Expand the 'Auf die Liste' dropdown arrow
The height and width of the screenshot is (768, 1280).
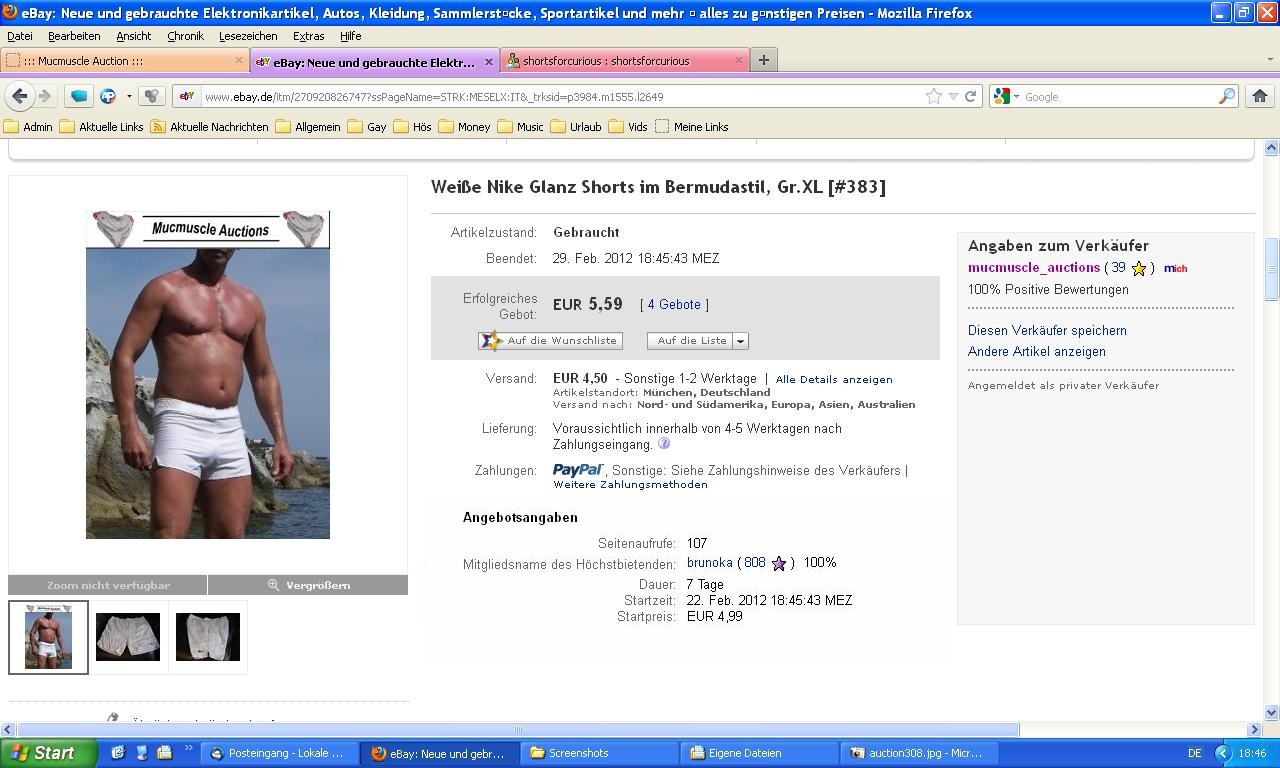point(740,341)
